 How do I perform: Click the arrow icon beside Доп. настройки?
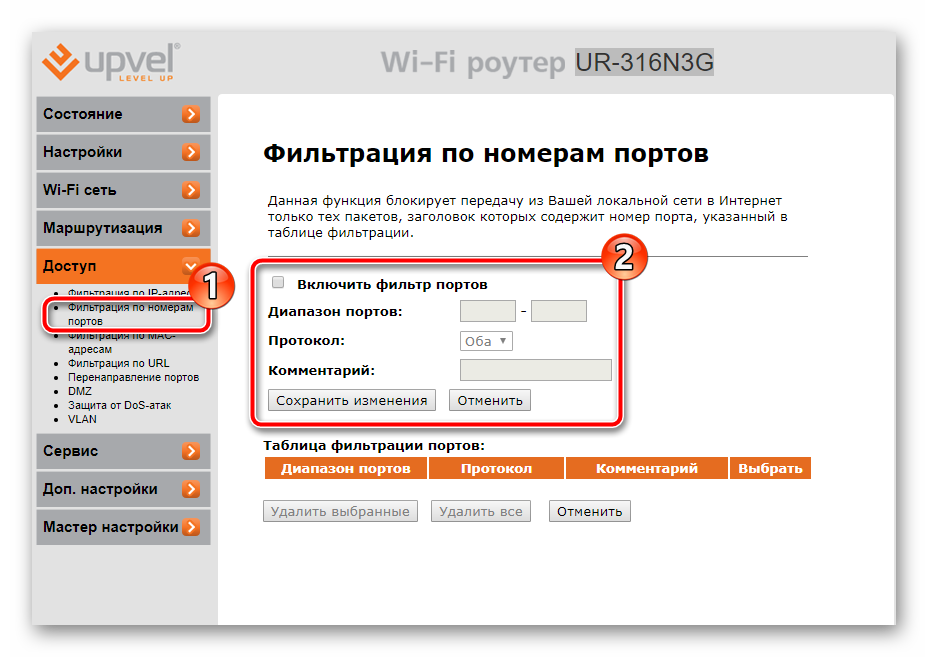pyautogui.click(x=191, y=489)
